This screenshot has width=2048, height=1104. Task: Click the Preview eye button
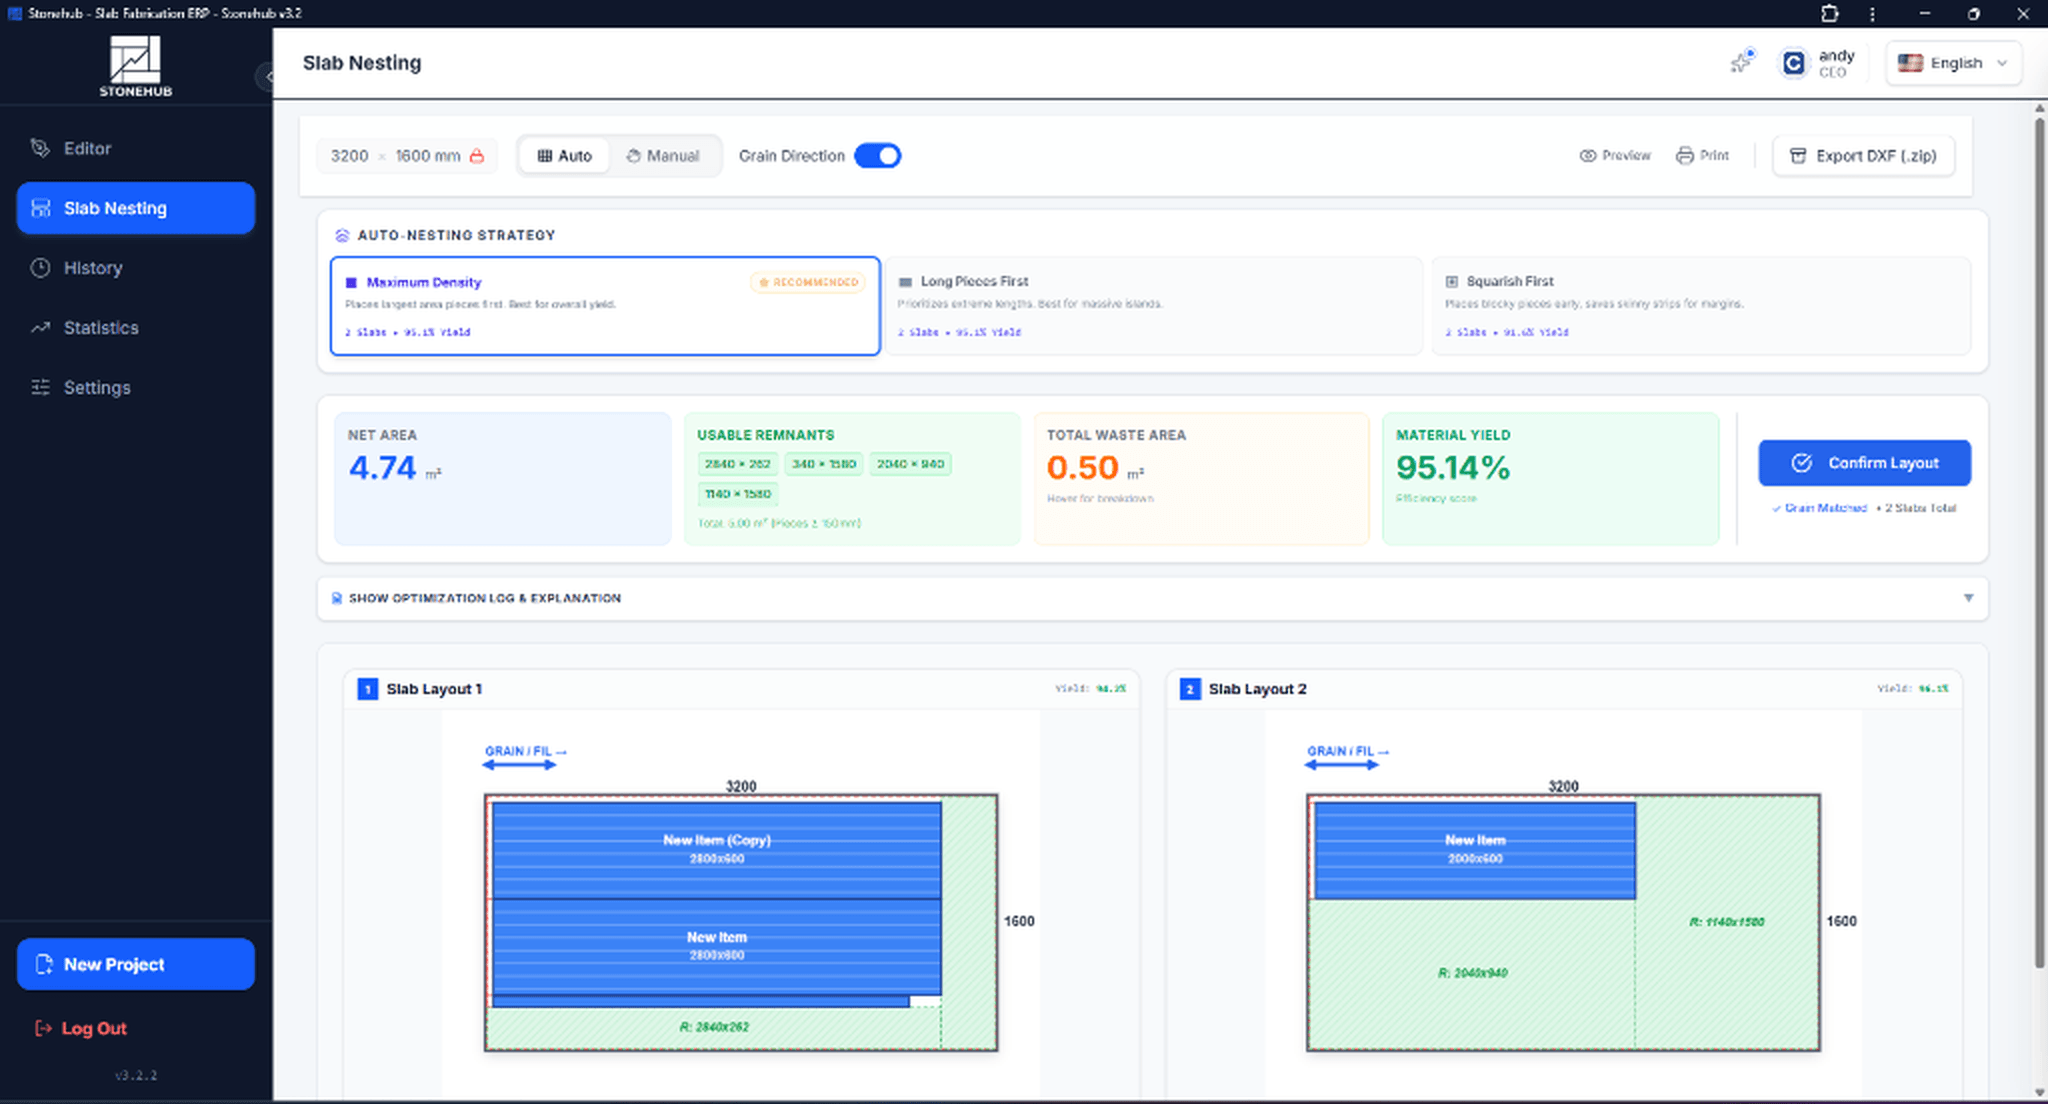1615,156
